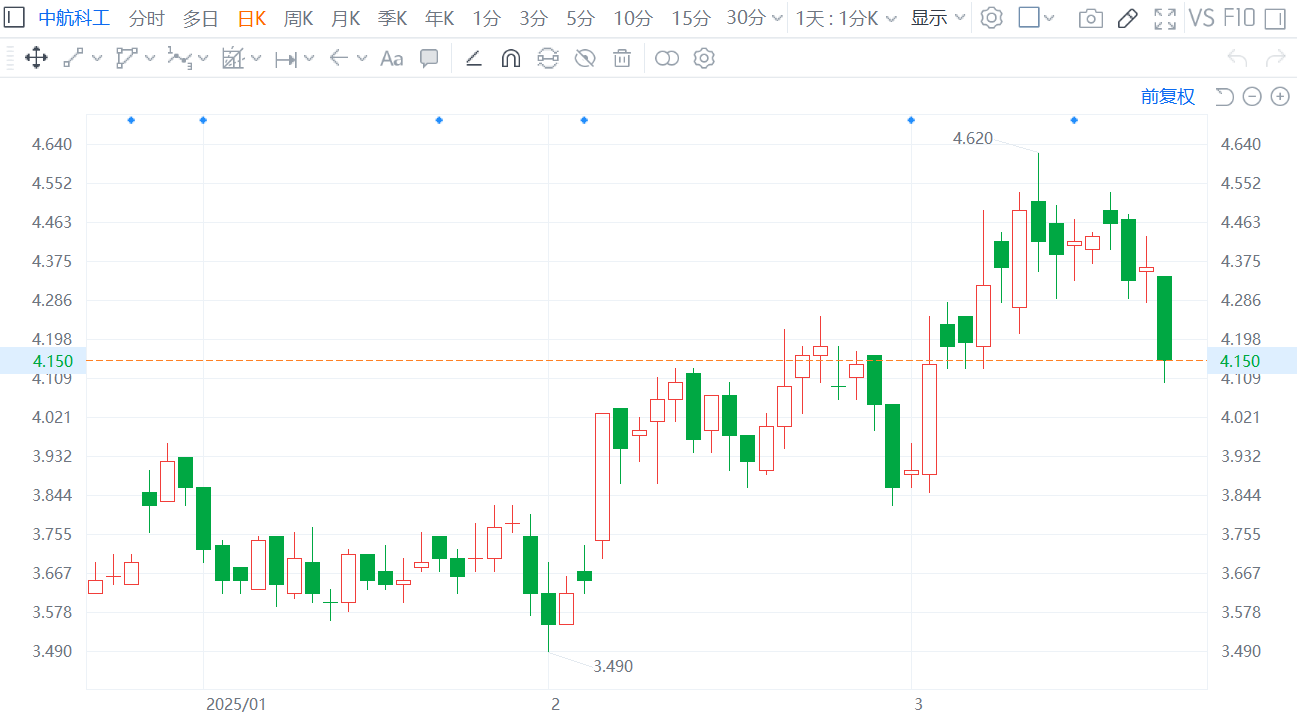Click the 前复权 adjustment link

[1168, 96]
